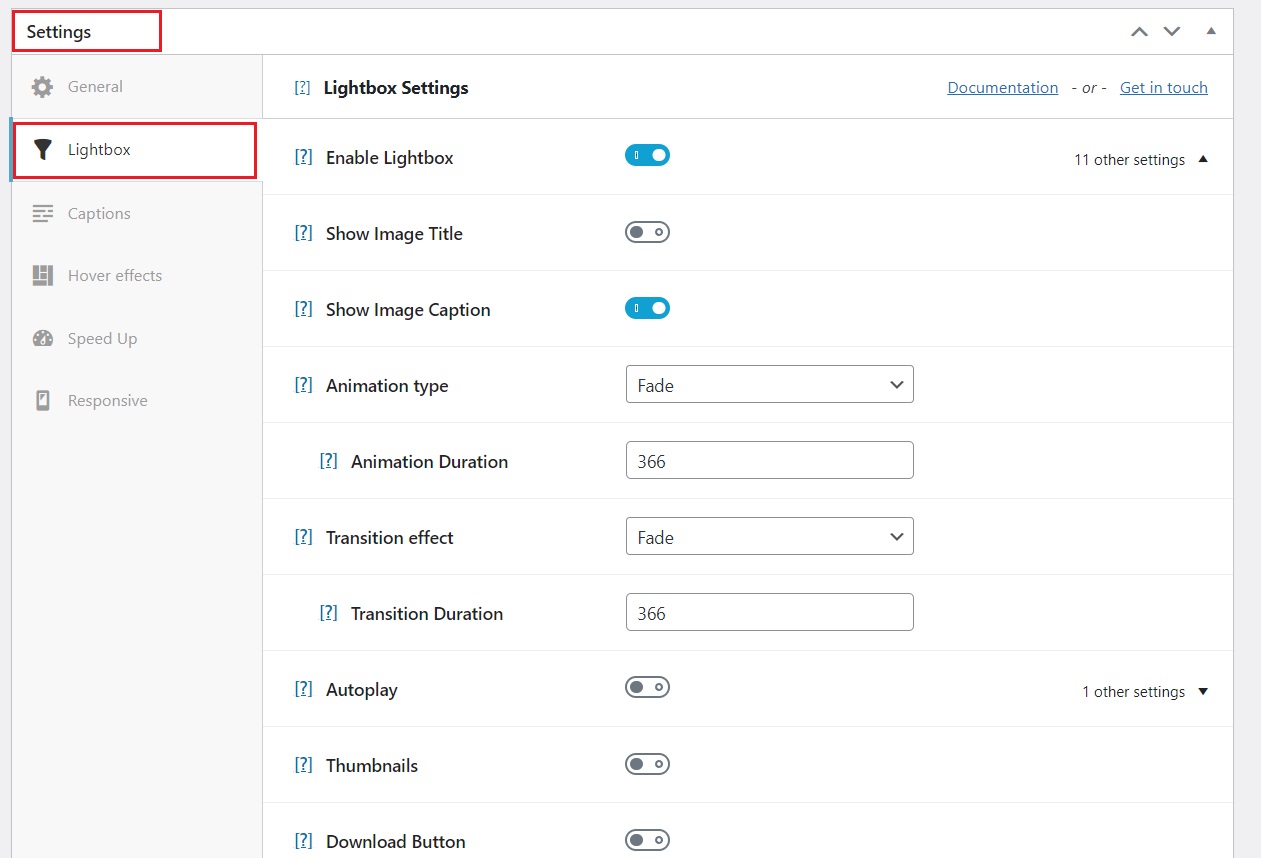Click the Hover effects grid icon
This screenshot has width=1261, height=858.
pos(42,276)
